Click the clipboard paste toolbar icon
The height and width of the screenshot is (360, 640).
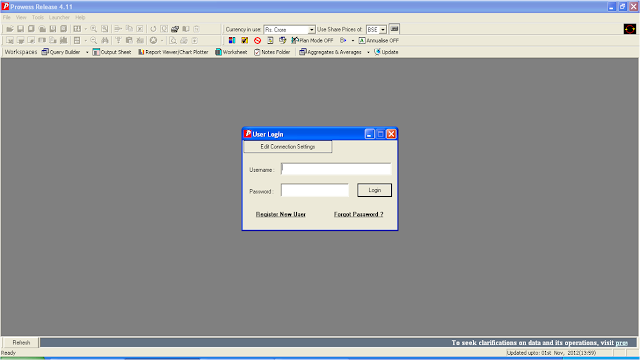129,40
